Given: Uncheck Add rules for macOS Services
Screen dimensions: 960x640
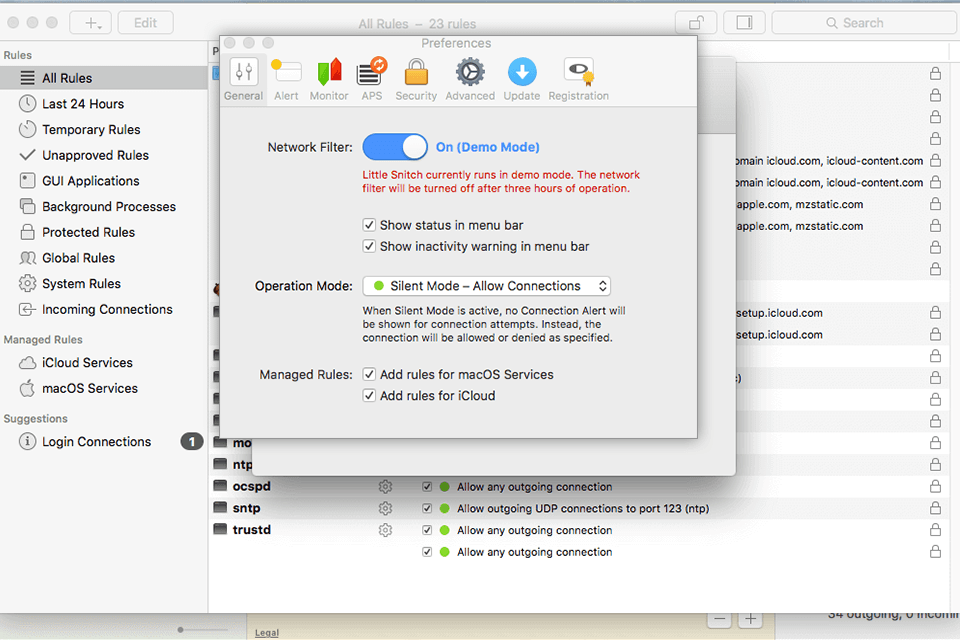Looking at the screenshot, I should pos(369,374).
